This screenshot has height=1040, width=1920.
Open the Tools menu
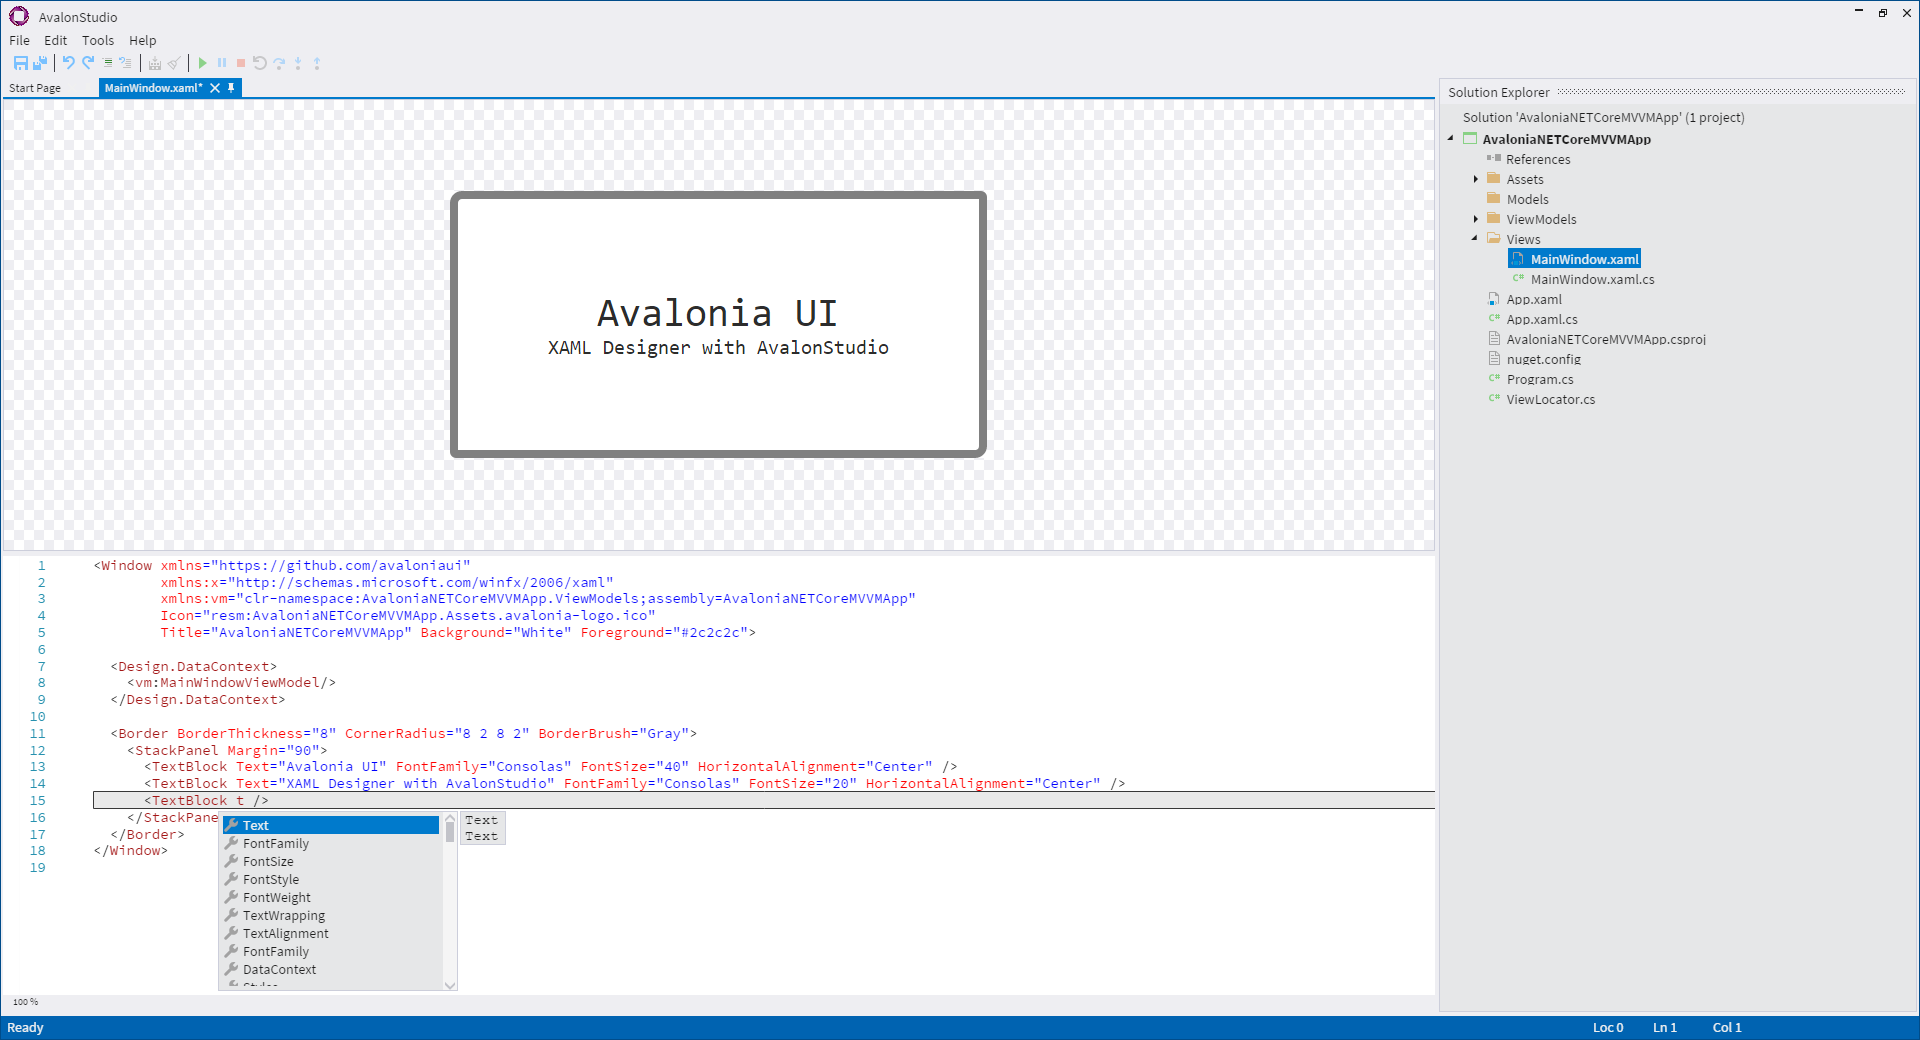97,40
